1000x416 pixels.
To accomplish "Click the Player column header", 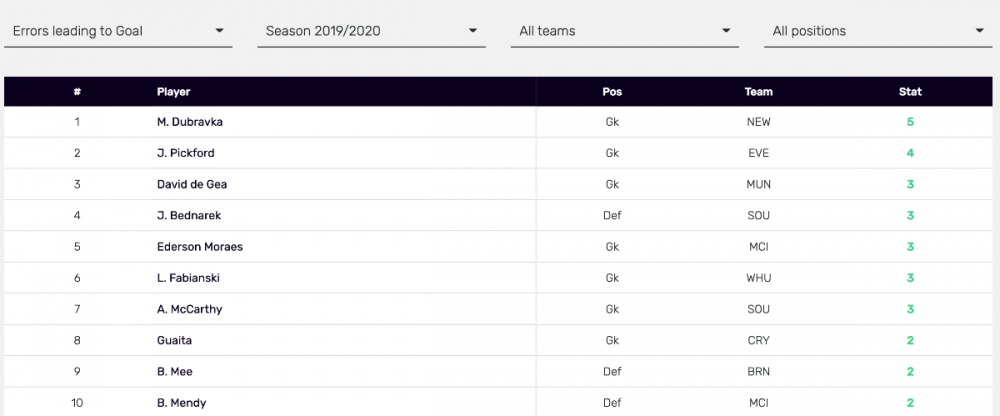I will [x=173, y=92].
